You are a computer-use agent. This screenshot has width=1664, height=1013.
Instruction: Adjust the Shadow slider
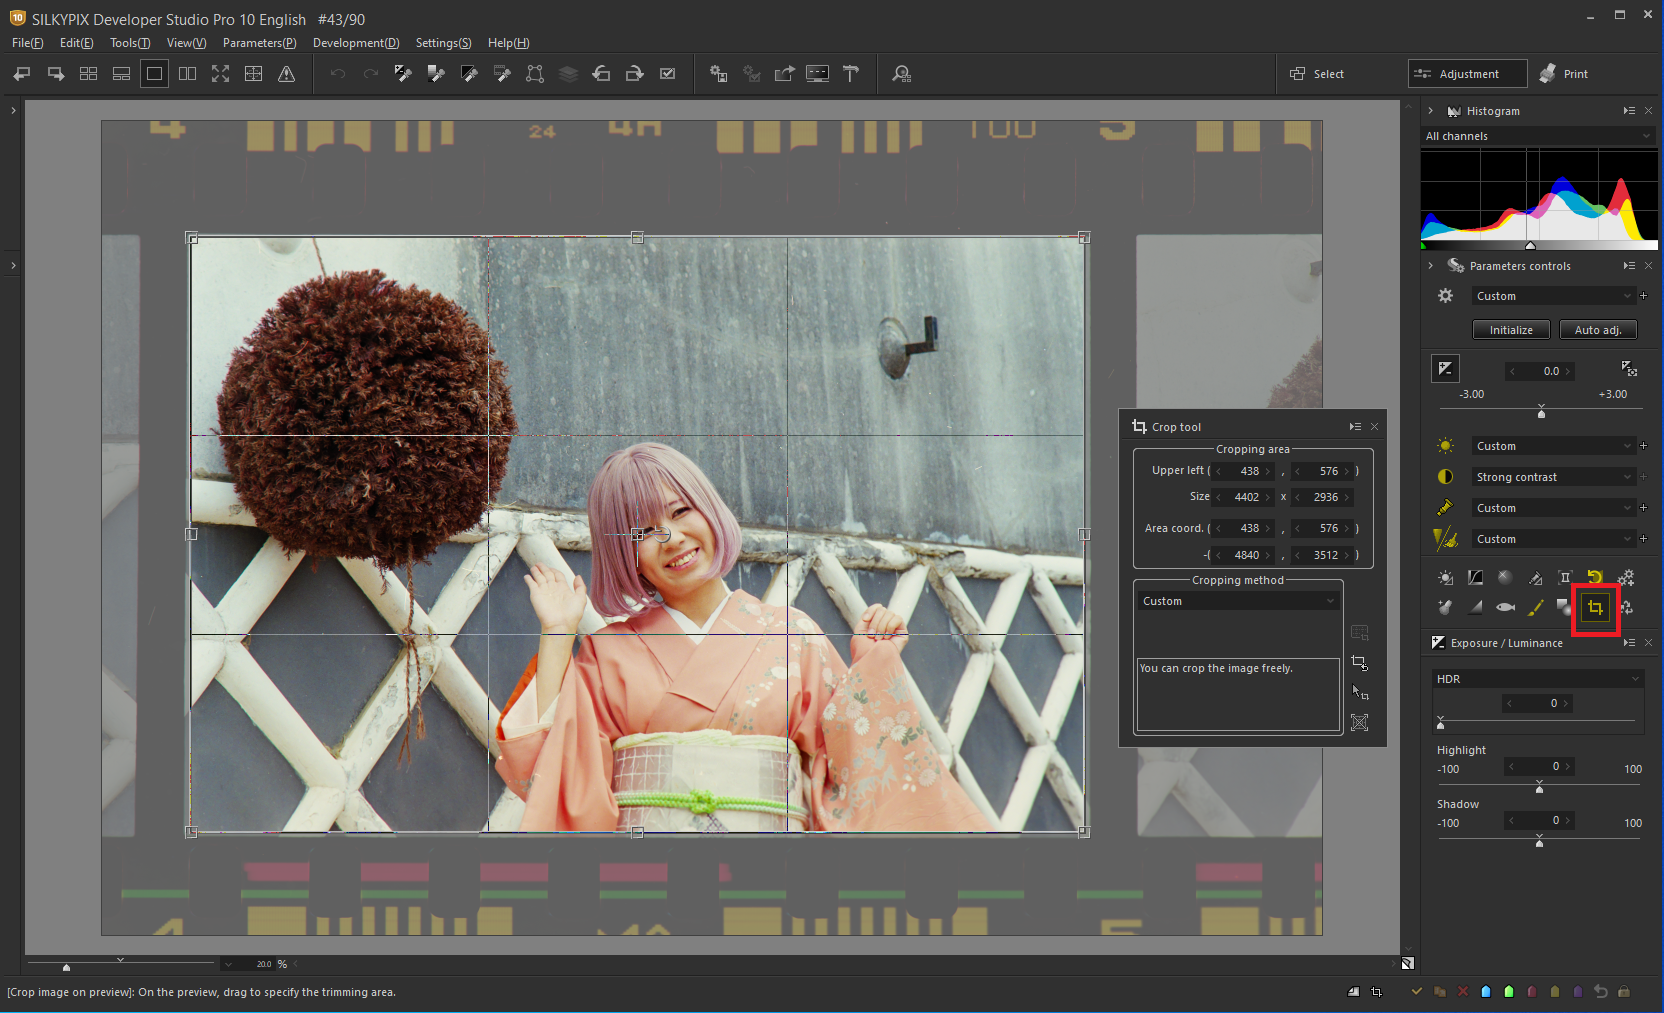pyautogui.click(x=1539, y=842)
